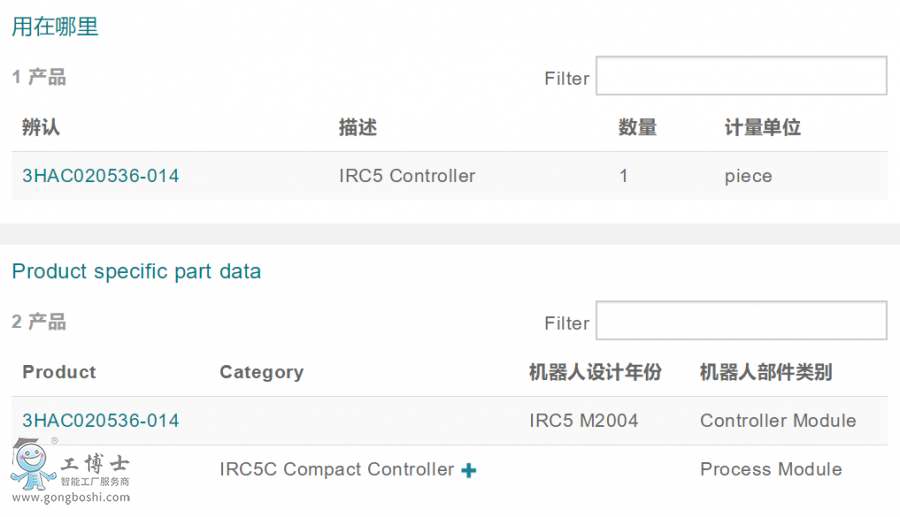The width and height of the screenshot is (900, 517).
Task: Click the IRC5 Controller description cell
Action: point(407,176)
